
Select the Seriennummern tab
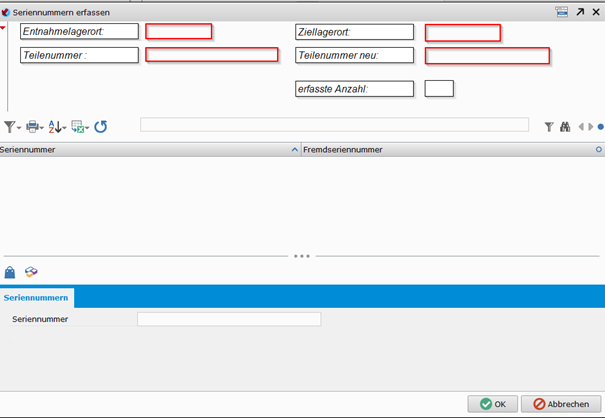point(36,298)
